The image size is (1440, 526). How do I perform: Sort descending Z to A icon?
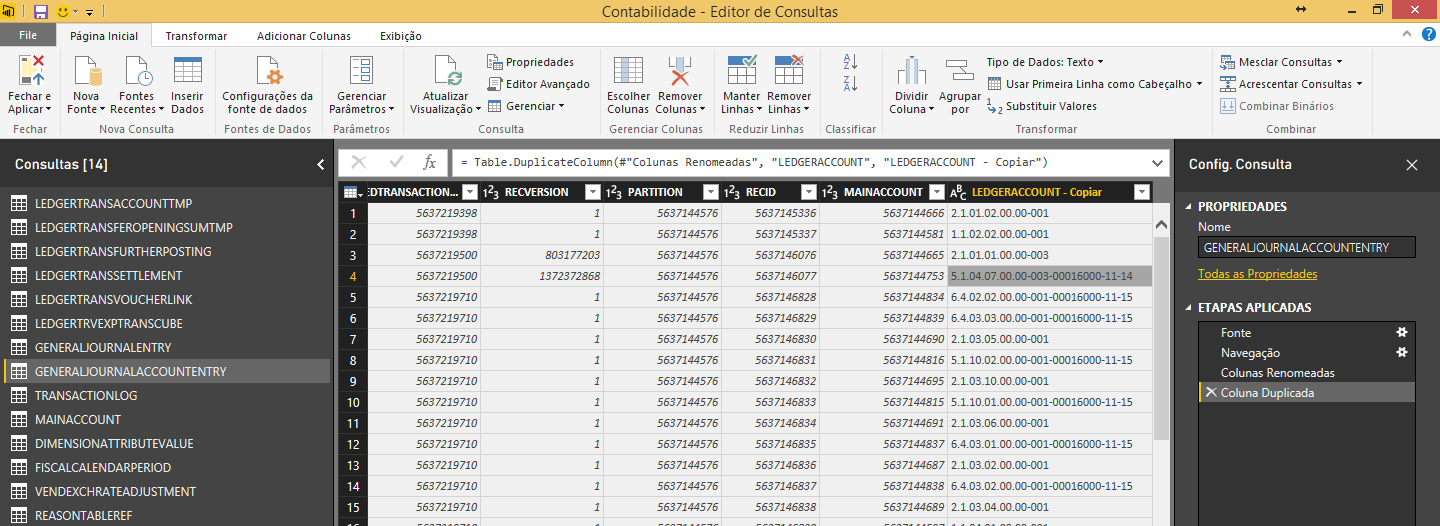click(x=851, y=83)
